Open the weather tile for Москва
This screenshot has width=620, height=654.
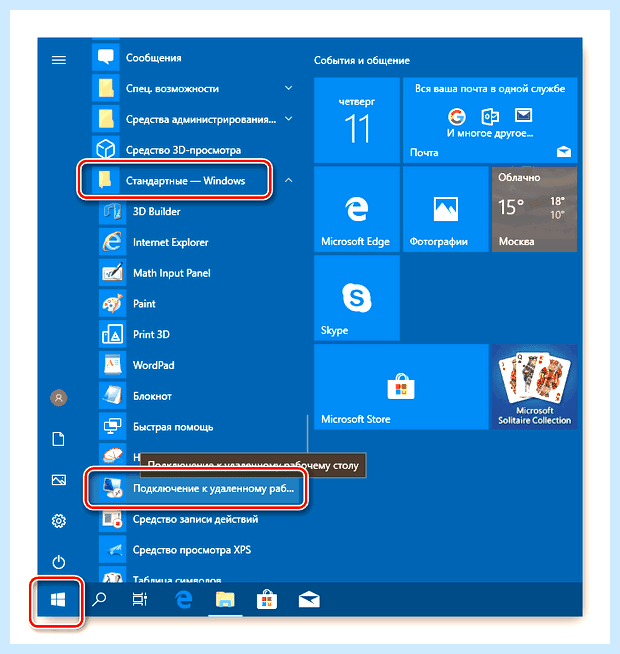coord(534,209)
